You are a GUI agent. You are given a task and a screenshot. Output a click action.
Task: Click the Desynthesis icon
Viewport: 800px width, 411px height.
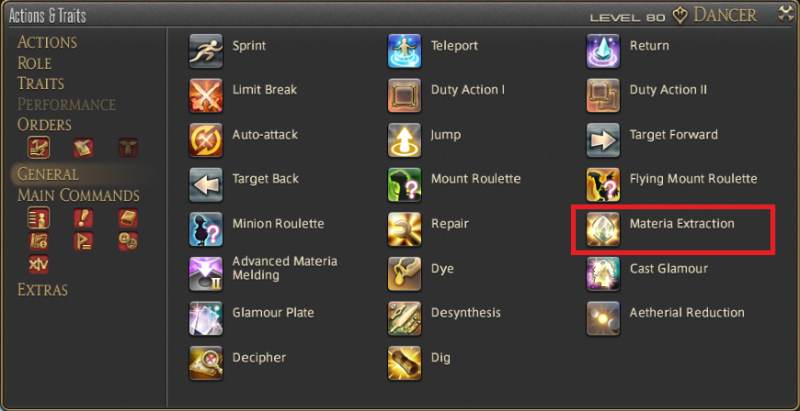click(404, 319)
